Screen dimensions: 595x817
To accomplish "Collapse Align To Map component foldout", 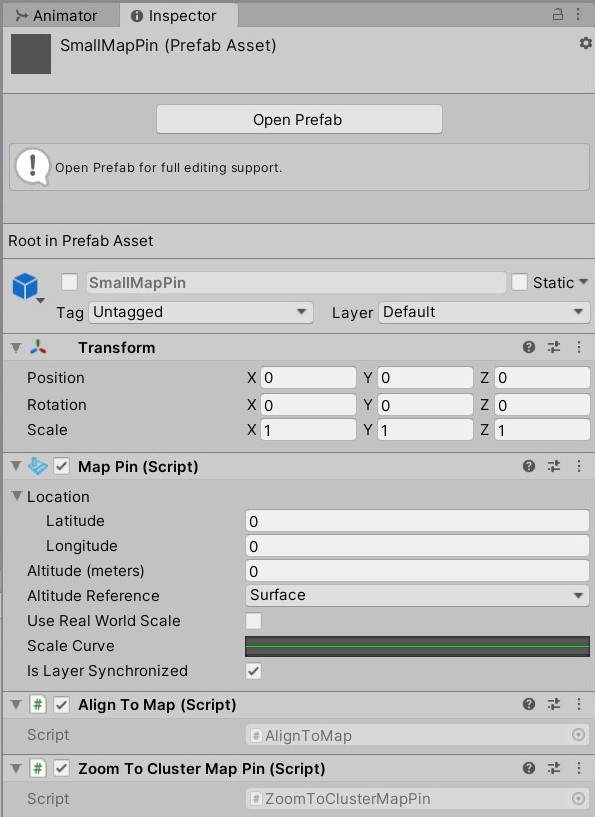I will point(16,704).
